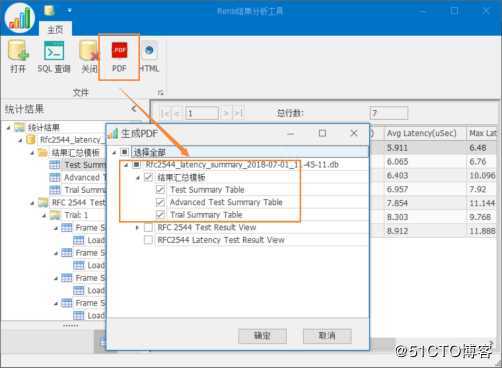
Task: Click the Trial Summary table icon in sidebar
Action: pyautogui.click(x=55, y=190)
